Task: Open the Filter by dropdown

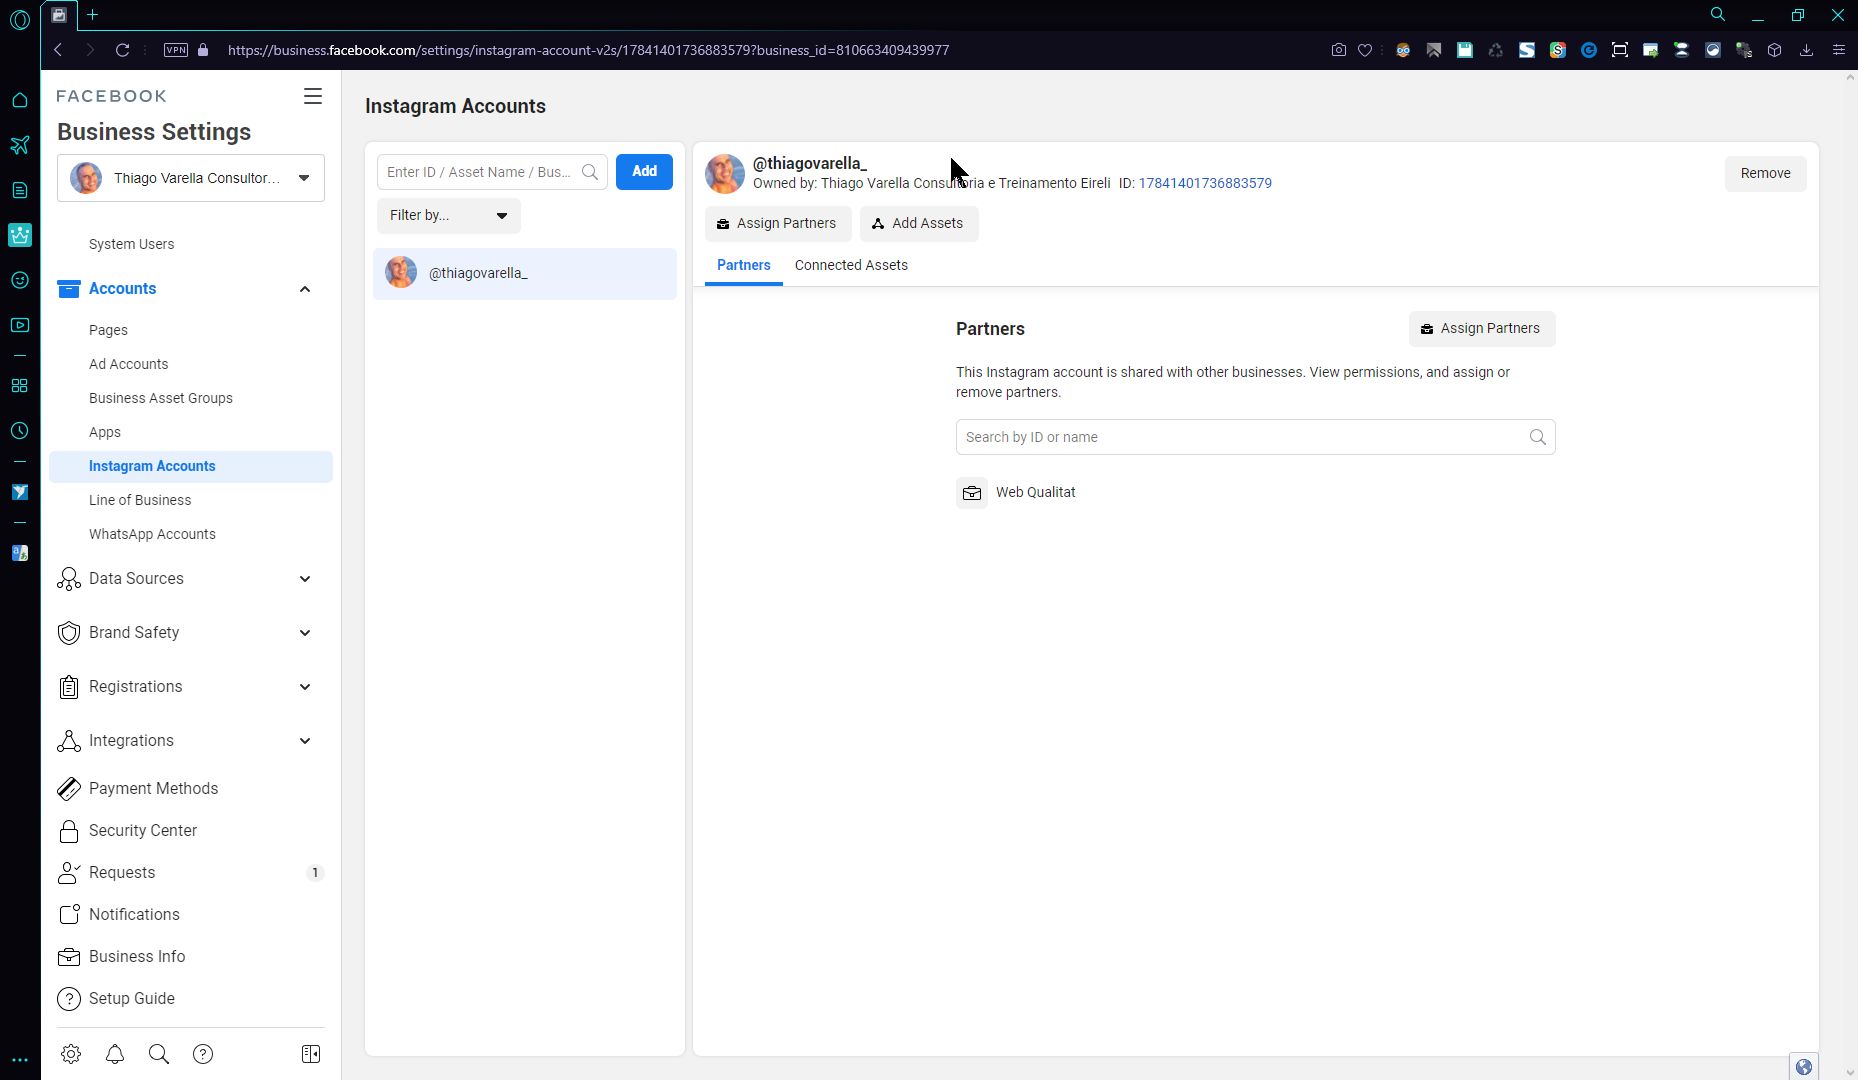Action: pos(449,216)
